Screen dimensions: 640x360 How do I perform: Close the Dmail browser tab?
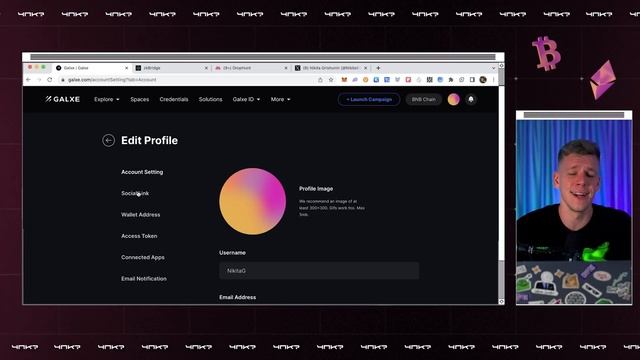(x=286, y=68)
